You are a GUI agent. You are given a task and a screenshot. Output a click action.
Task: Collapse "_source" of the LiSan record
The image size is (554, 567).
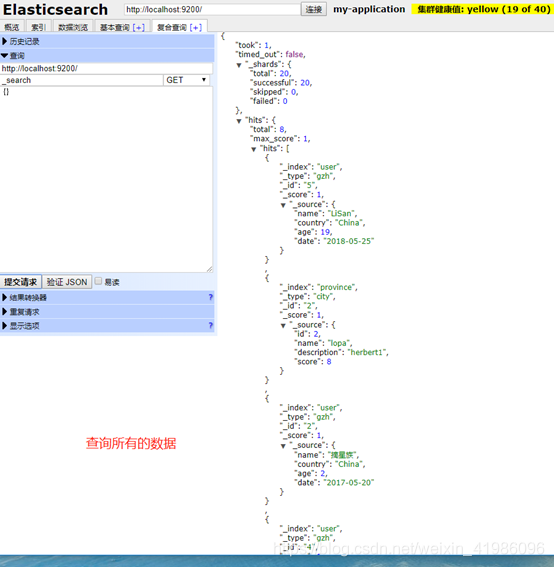click(x=283, y=205)
